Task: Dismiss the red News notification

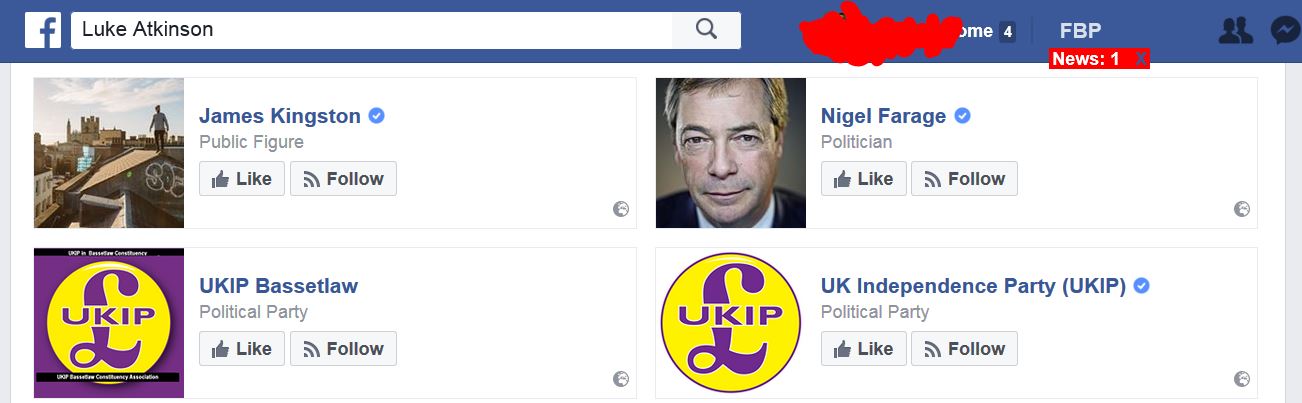Action: (1141, 59)
